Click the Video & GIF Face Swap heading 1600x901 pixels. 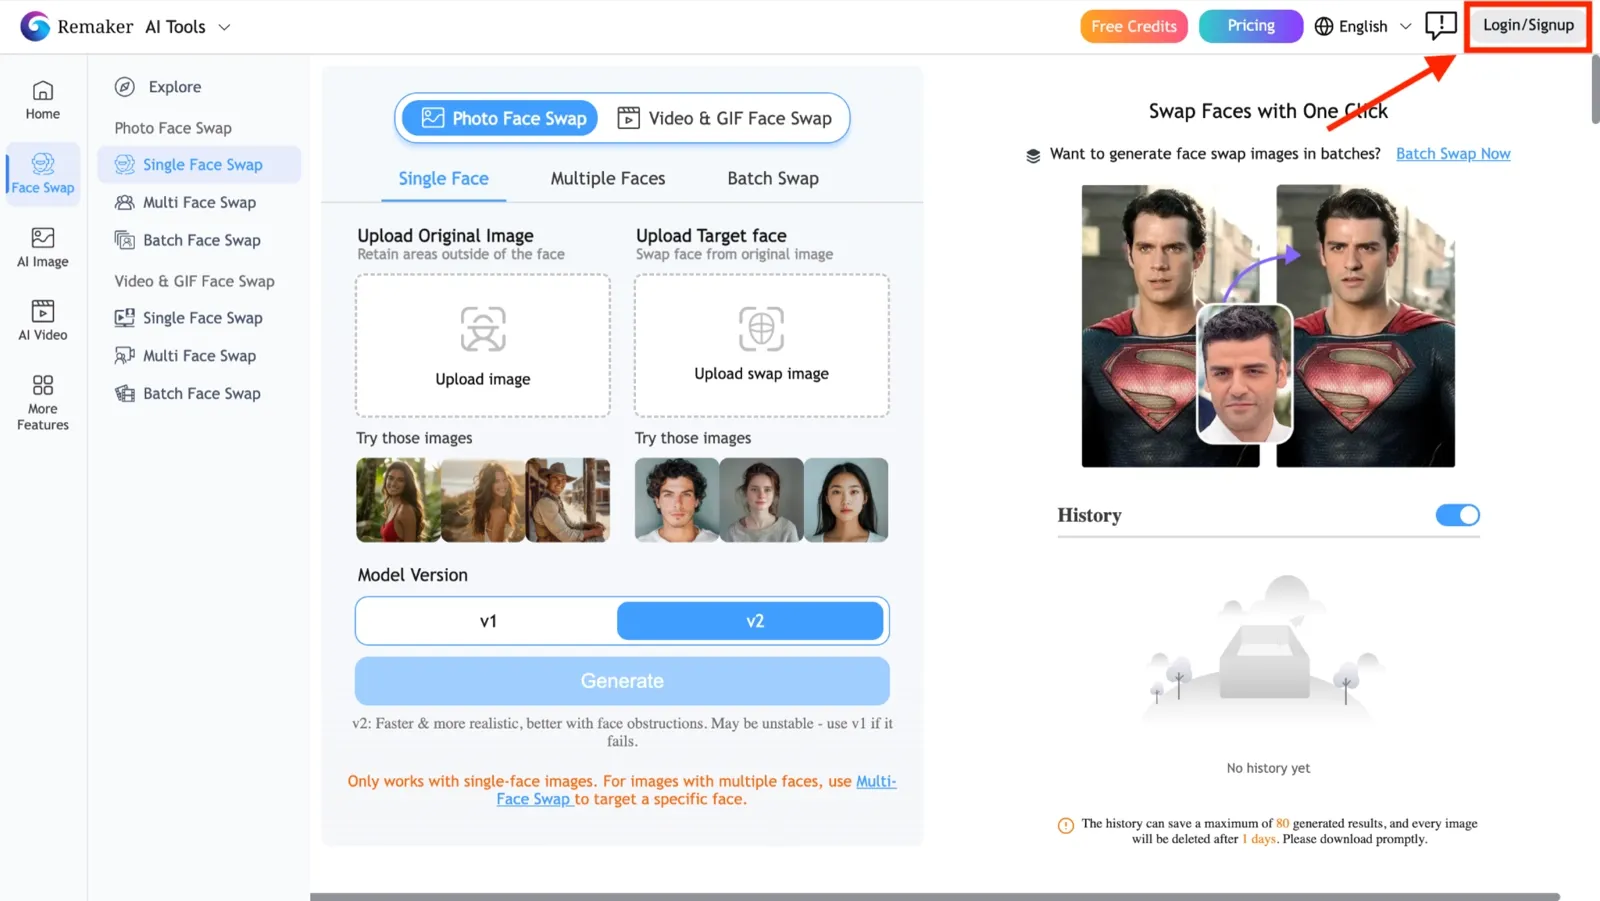click(x=194, y=281)
